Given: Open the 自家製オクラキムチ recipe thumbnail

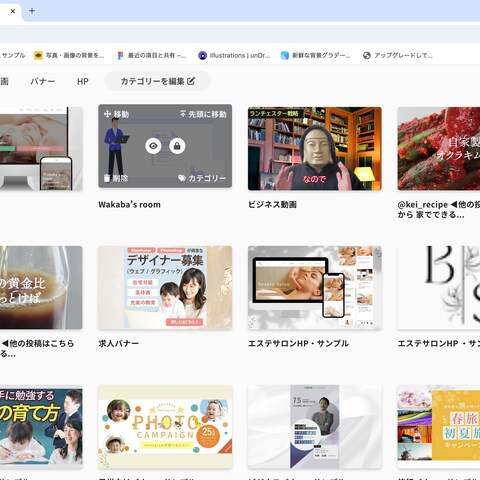Looking at the screenshot, I should click(x=439, y=149).
